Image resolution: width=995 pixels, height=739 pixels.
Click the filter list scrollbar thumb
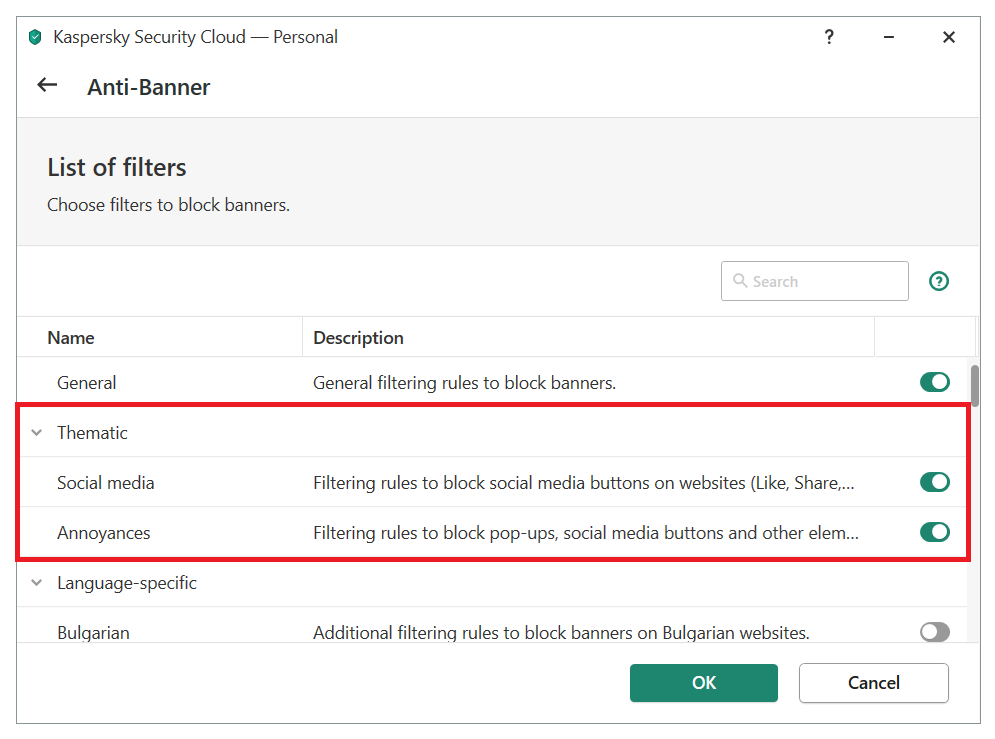975,386
